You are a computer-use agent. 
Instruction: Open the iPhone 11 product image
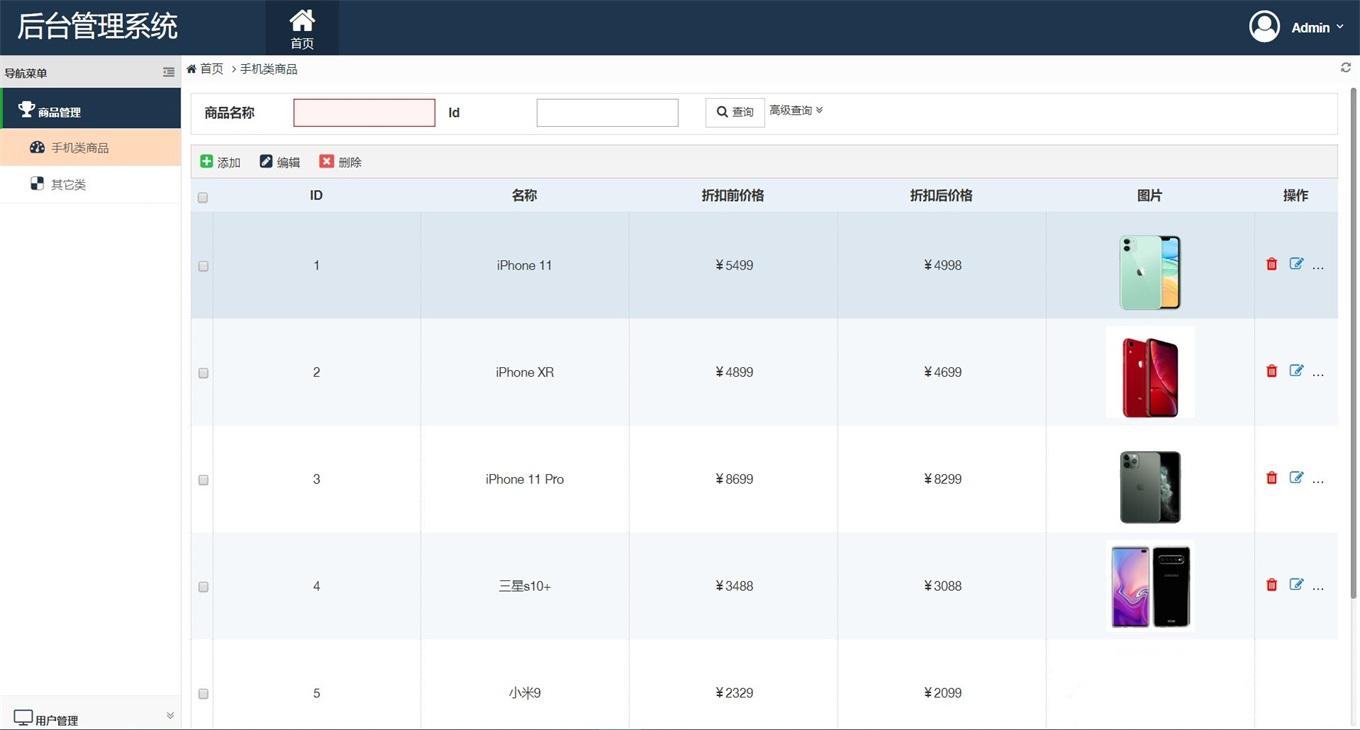tap(1150, 272)
